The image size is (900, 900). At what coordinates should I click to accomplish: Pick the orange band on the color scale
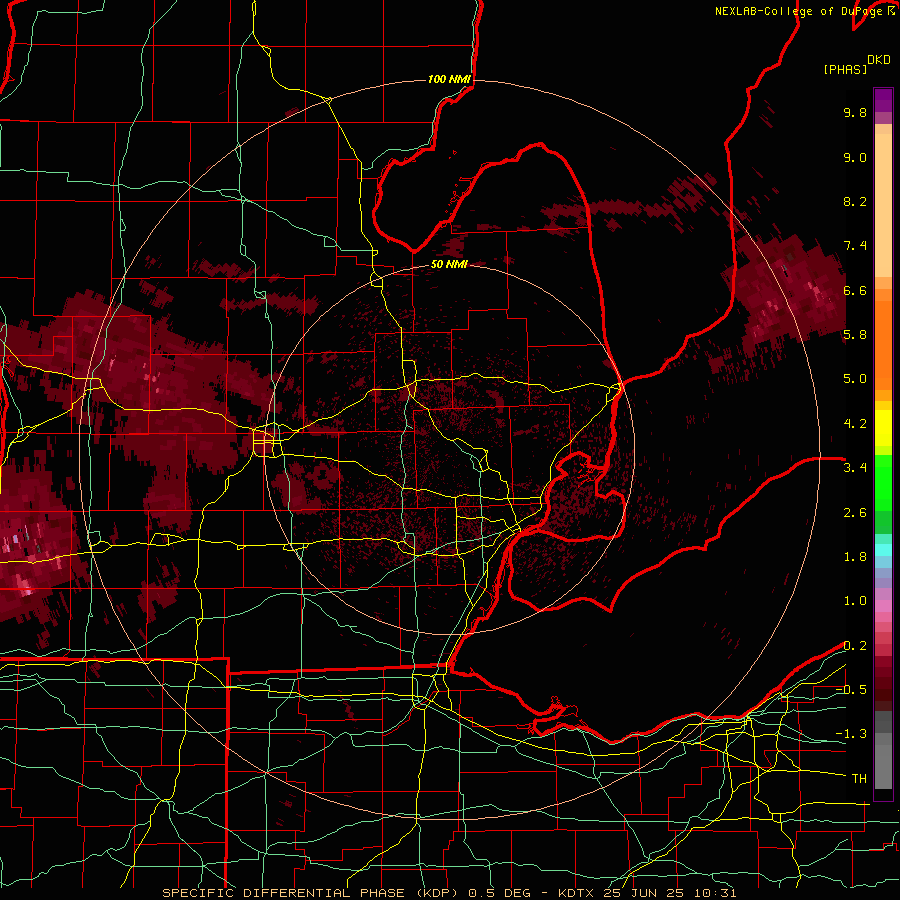click(883, 344)
